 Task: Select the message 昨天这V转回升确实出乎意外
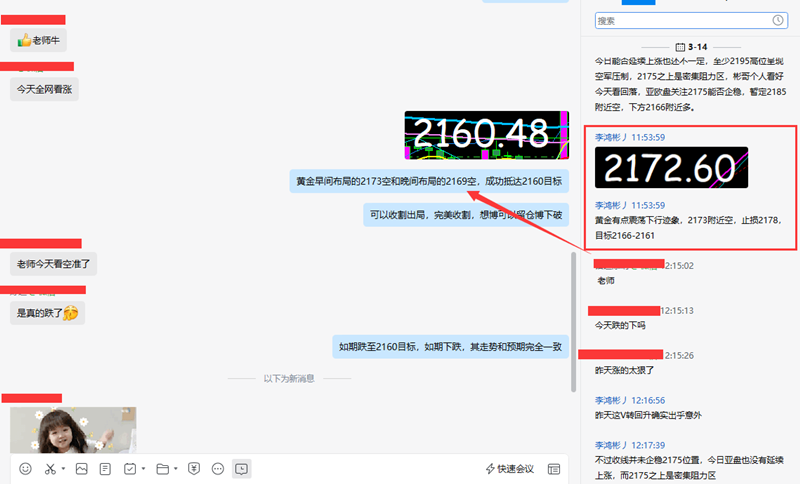pyautogui.click(x=648, y=415)
